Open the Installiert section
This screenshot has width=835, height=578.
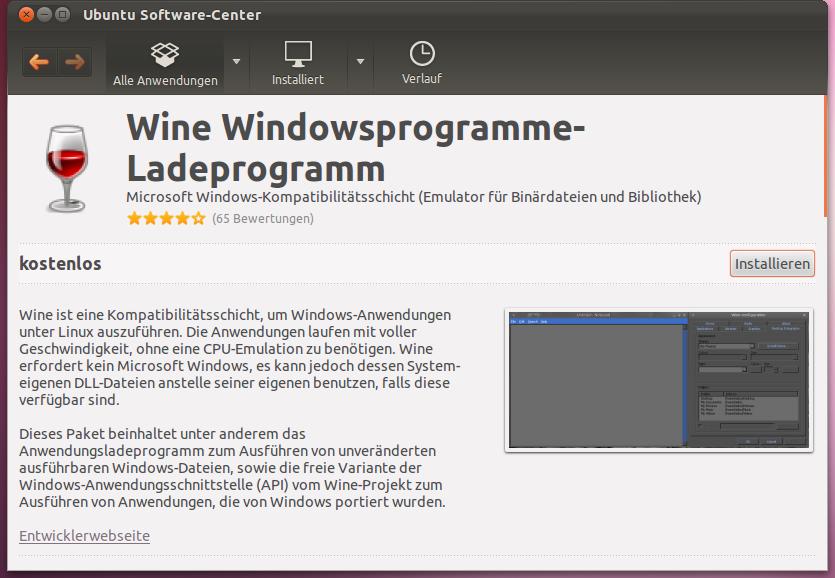pos(298,64)
